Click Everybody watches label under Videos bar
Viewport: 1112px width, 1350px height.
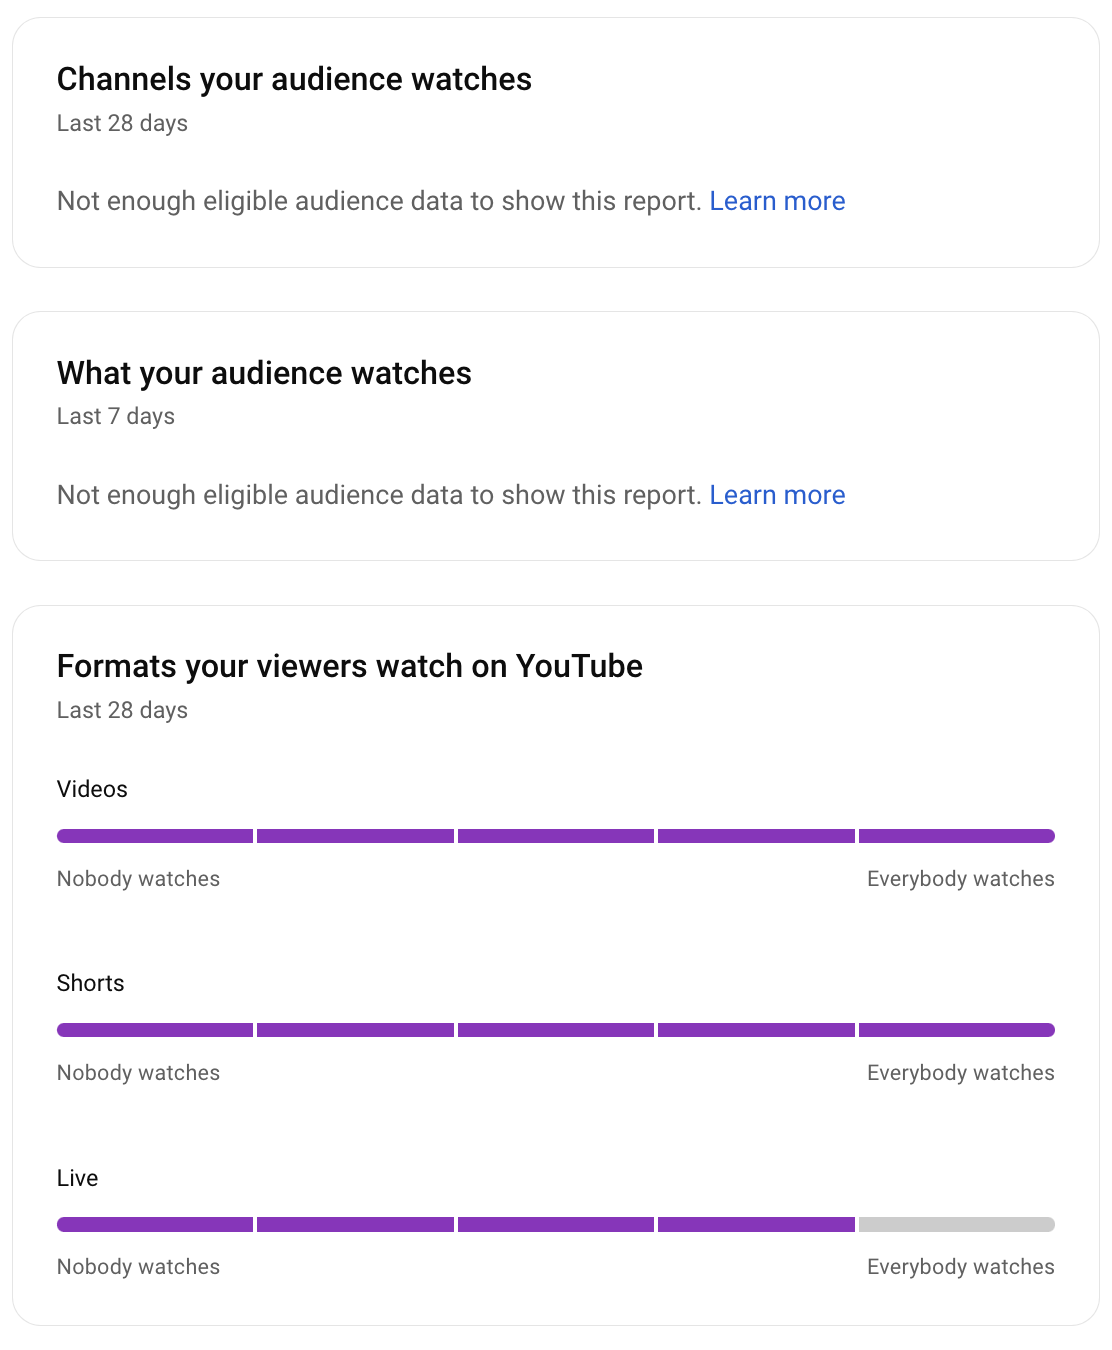[x=960, y=879]
